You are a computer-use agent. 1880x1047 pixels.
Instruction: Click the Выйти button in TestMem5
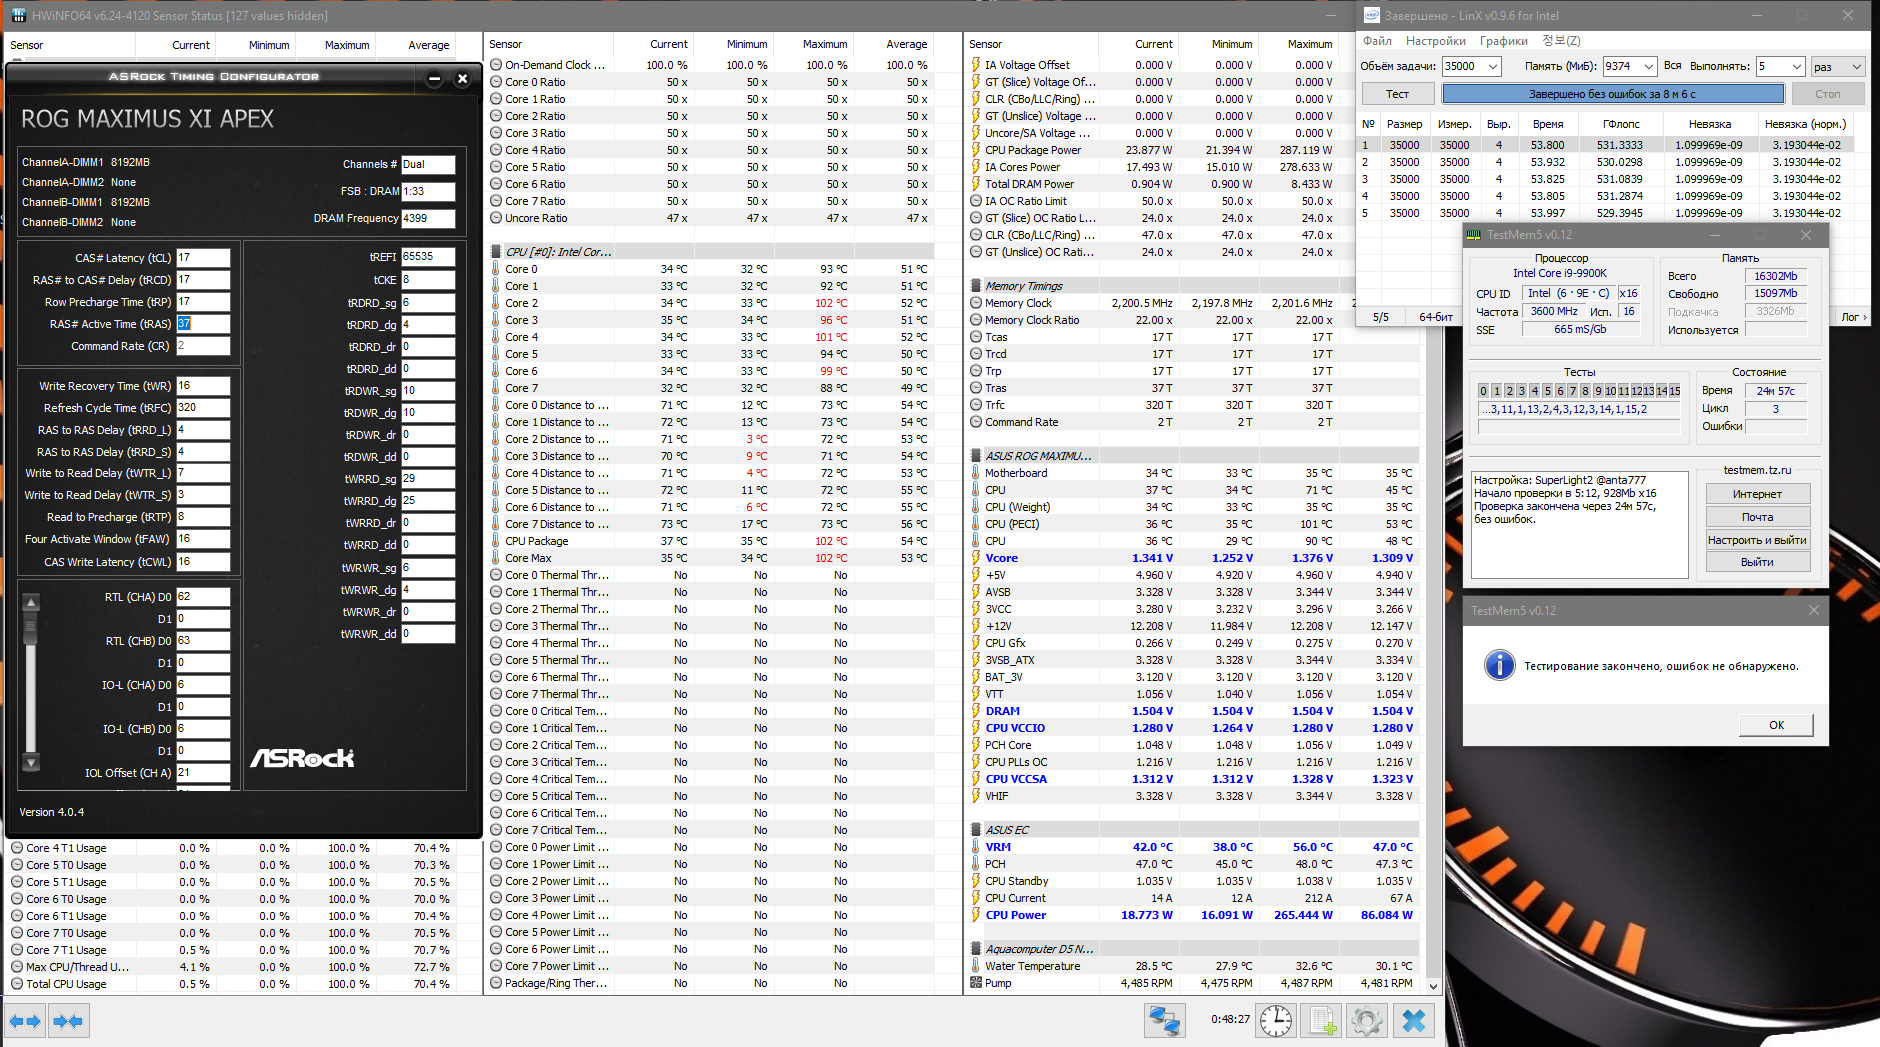pyautogui.click(x=1757, y=562)
